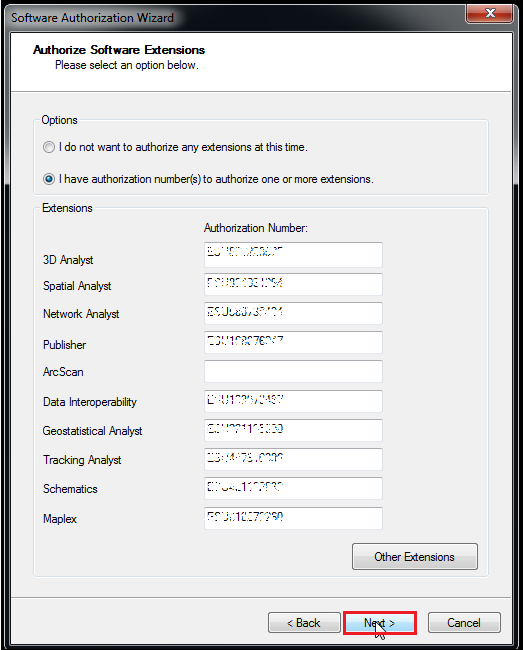The height and width of the screenshot is (650, 523).
Task: Go back with the Back button
Action: click(x=304, y=623)
